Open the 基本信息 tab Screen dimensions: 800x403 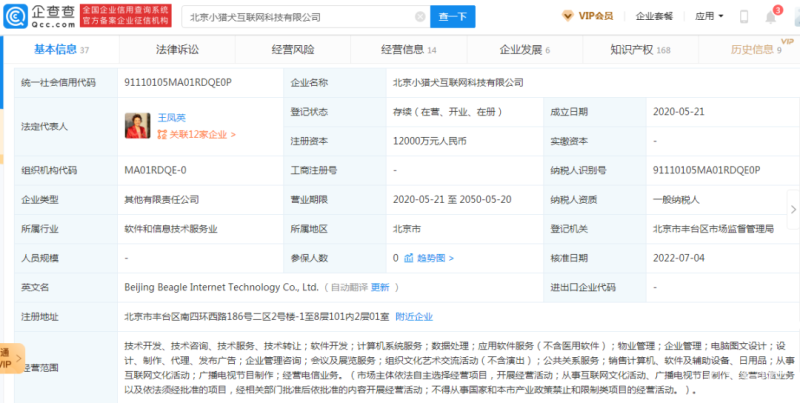(x=61, y=49)
